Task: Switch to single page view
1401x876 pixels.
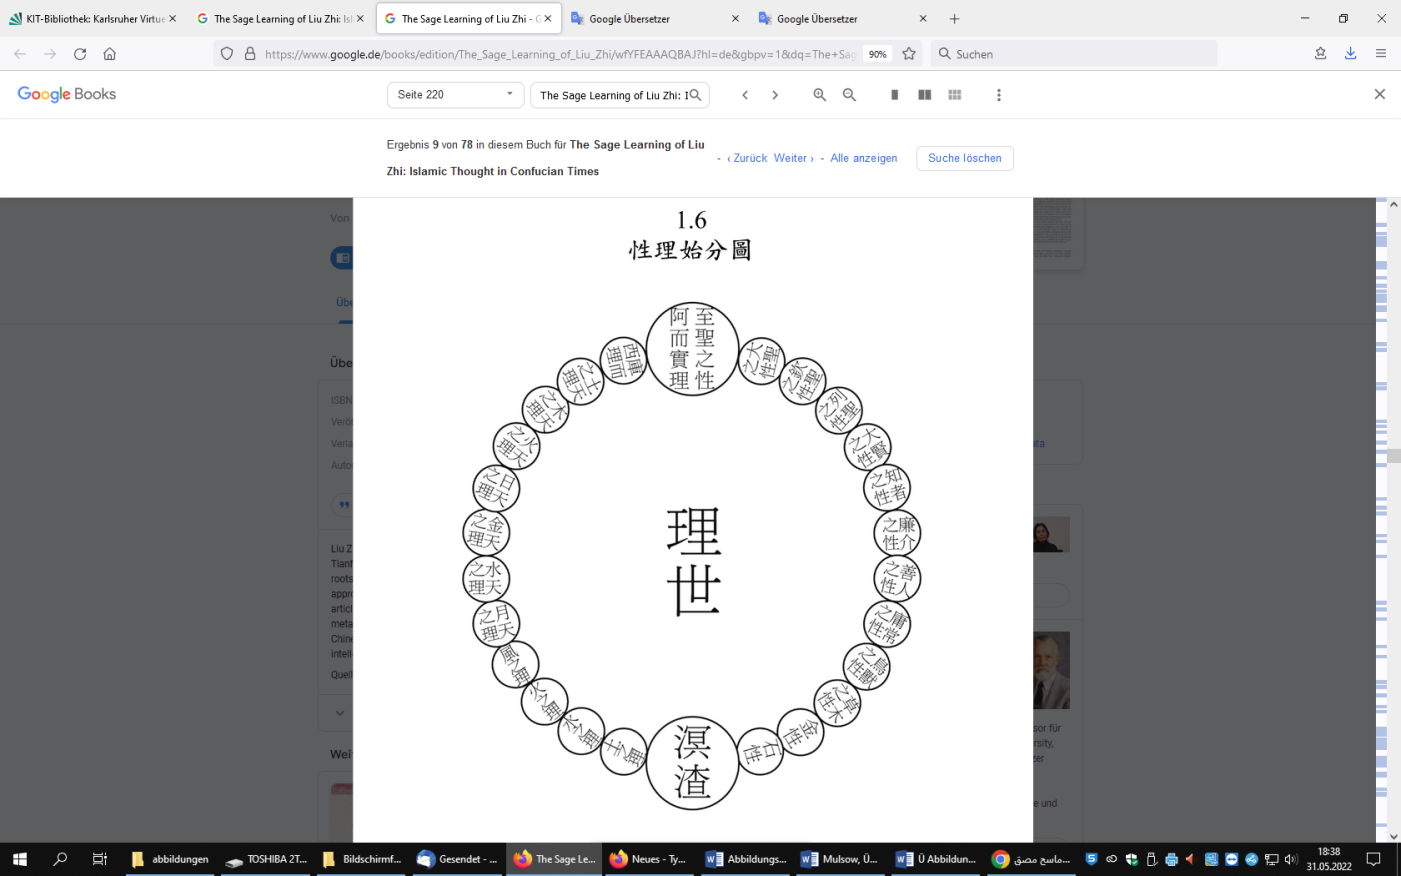Action: click(x=894, y=95)
